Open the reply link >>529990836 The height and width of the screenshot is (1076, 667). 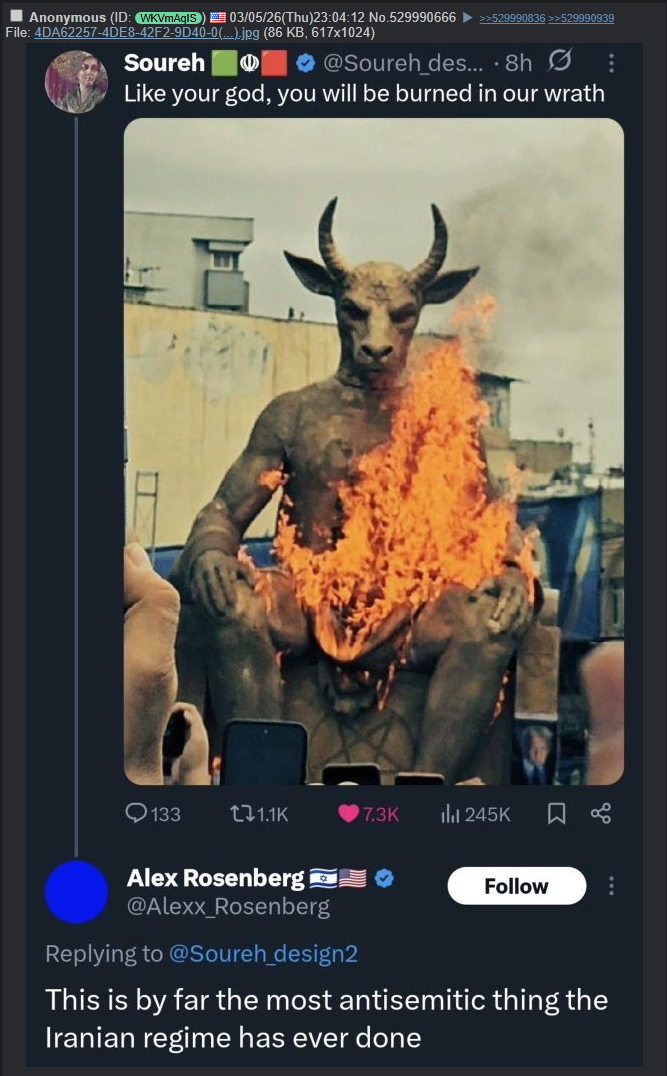(x=512, y=18)
